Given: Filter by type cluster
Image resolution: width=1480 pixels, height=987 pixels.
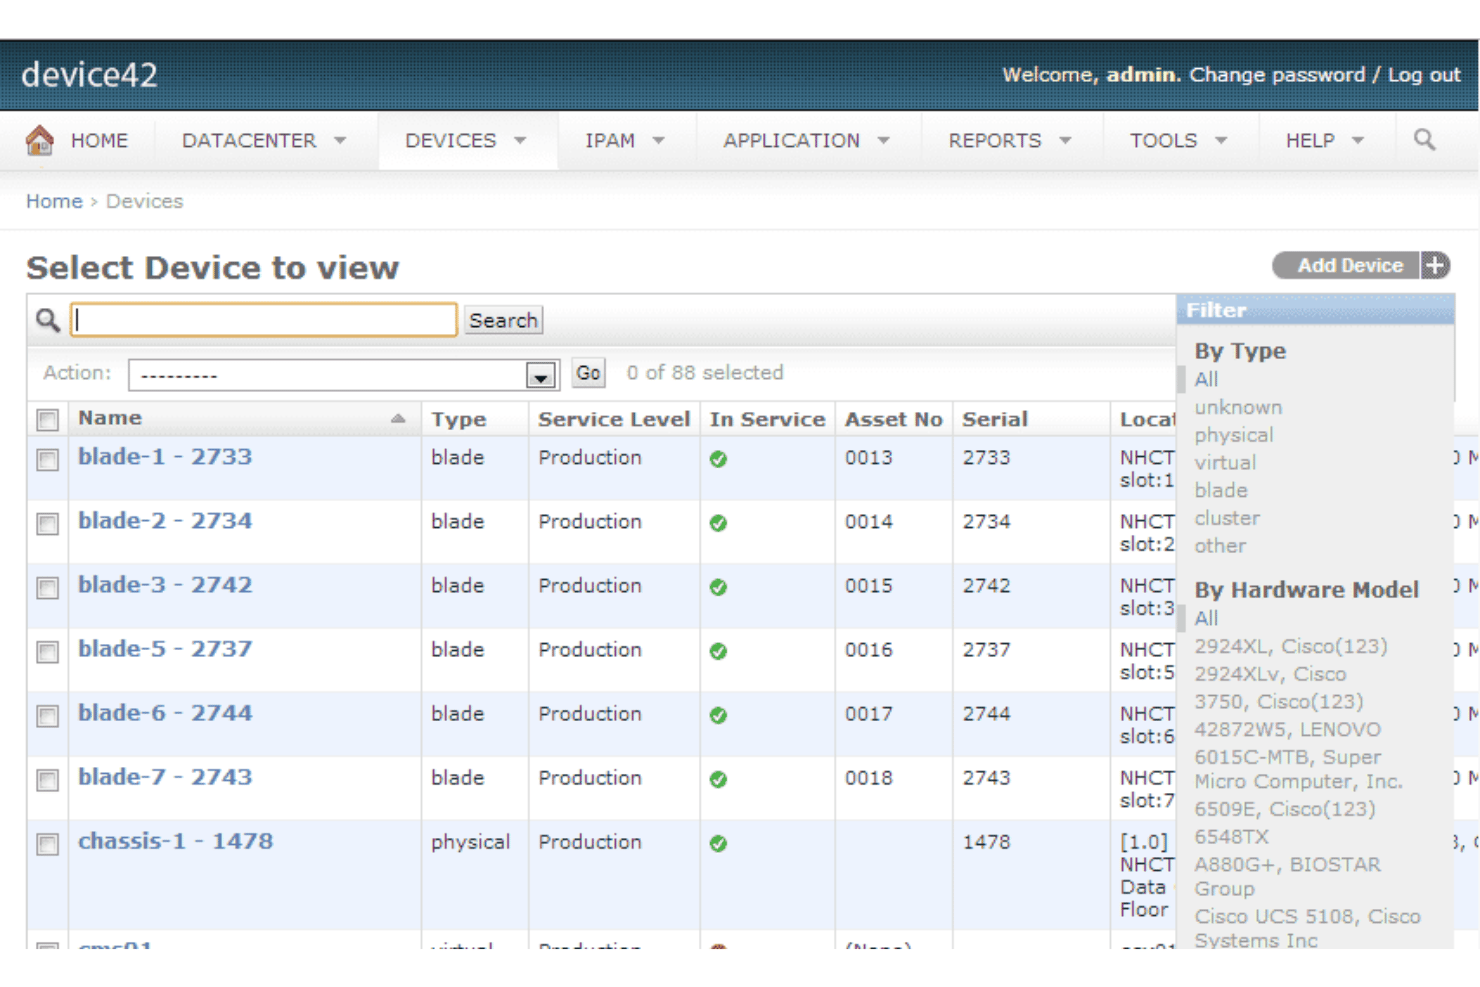Looking at the screenshot, I should (1227, 518).
